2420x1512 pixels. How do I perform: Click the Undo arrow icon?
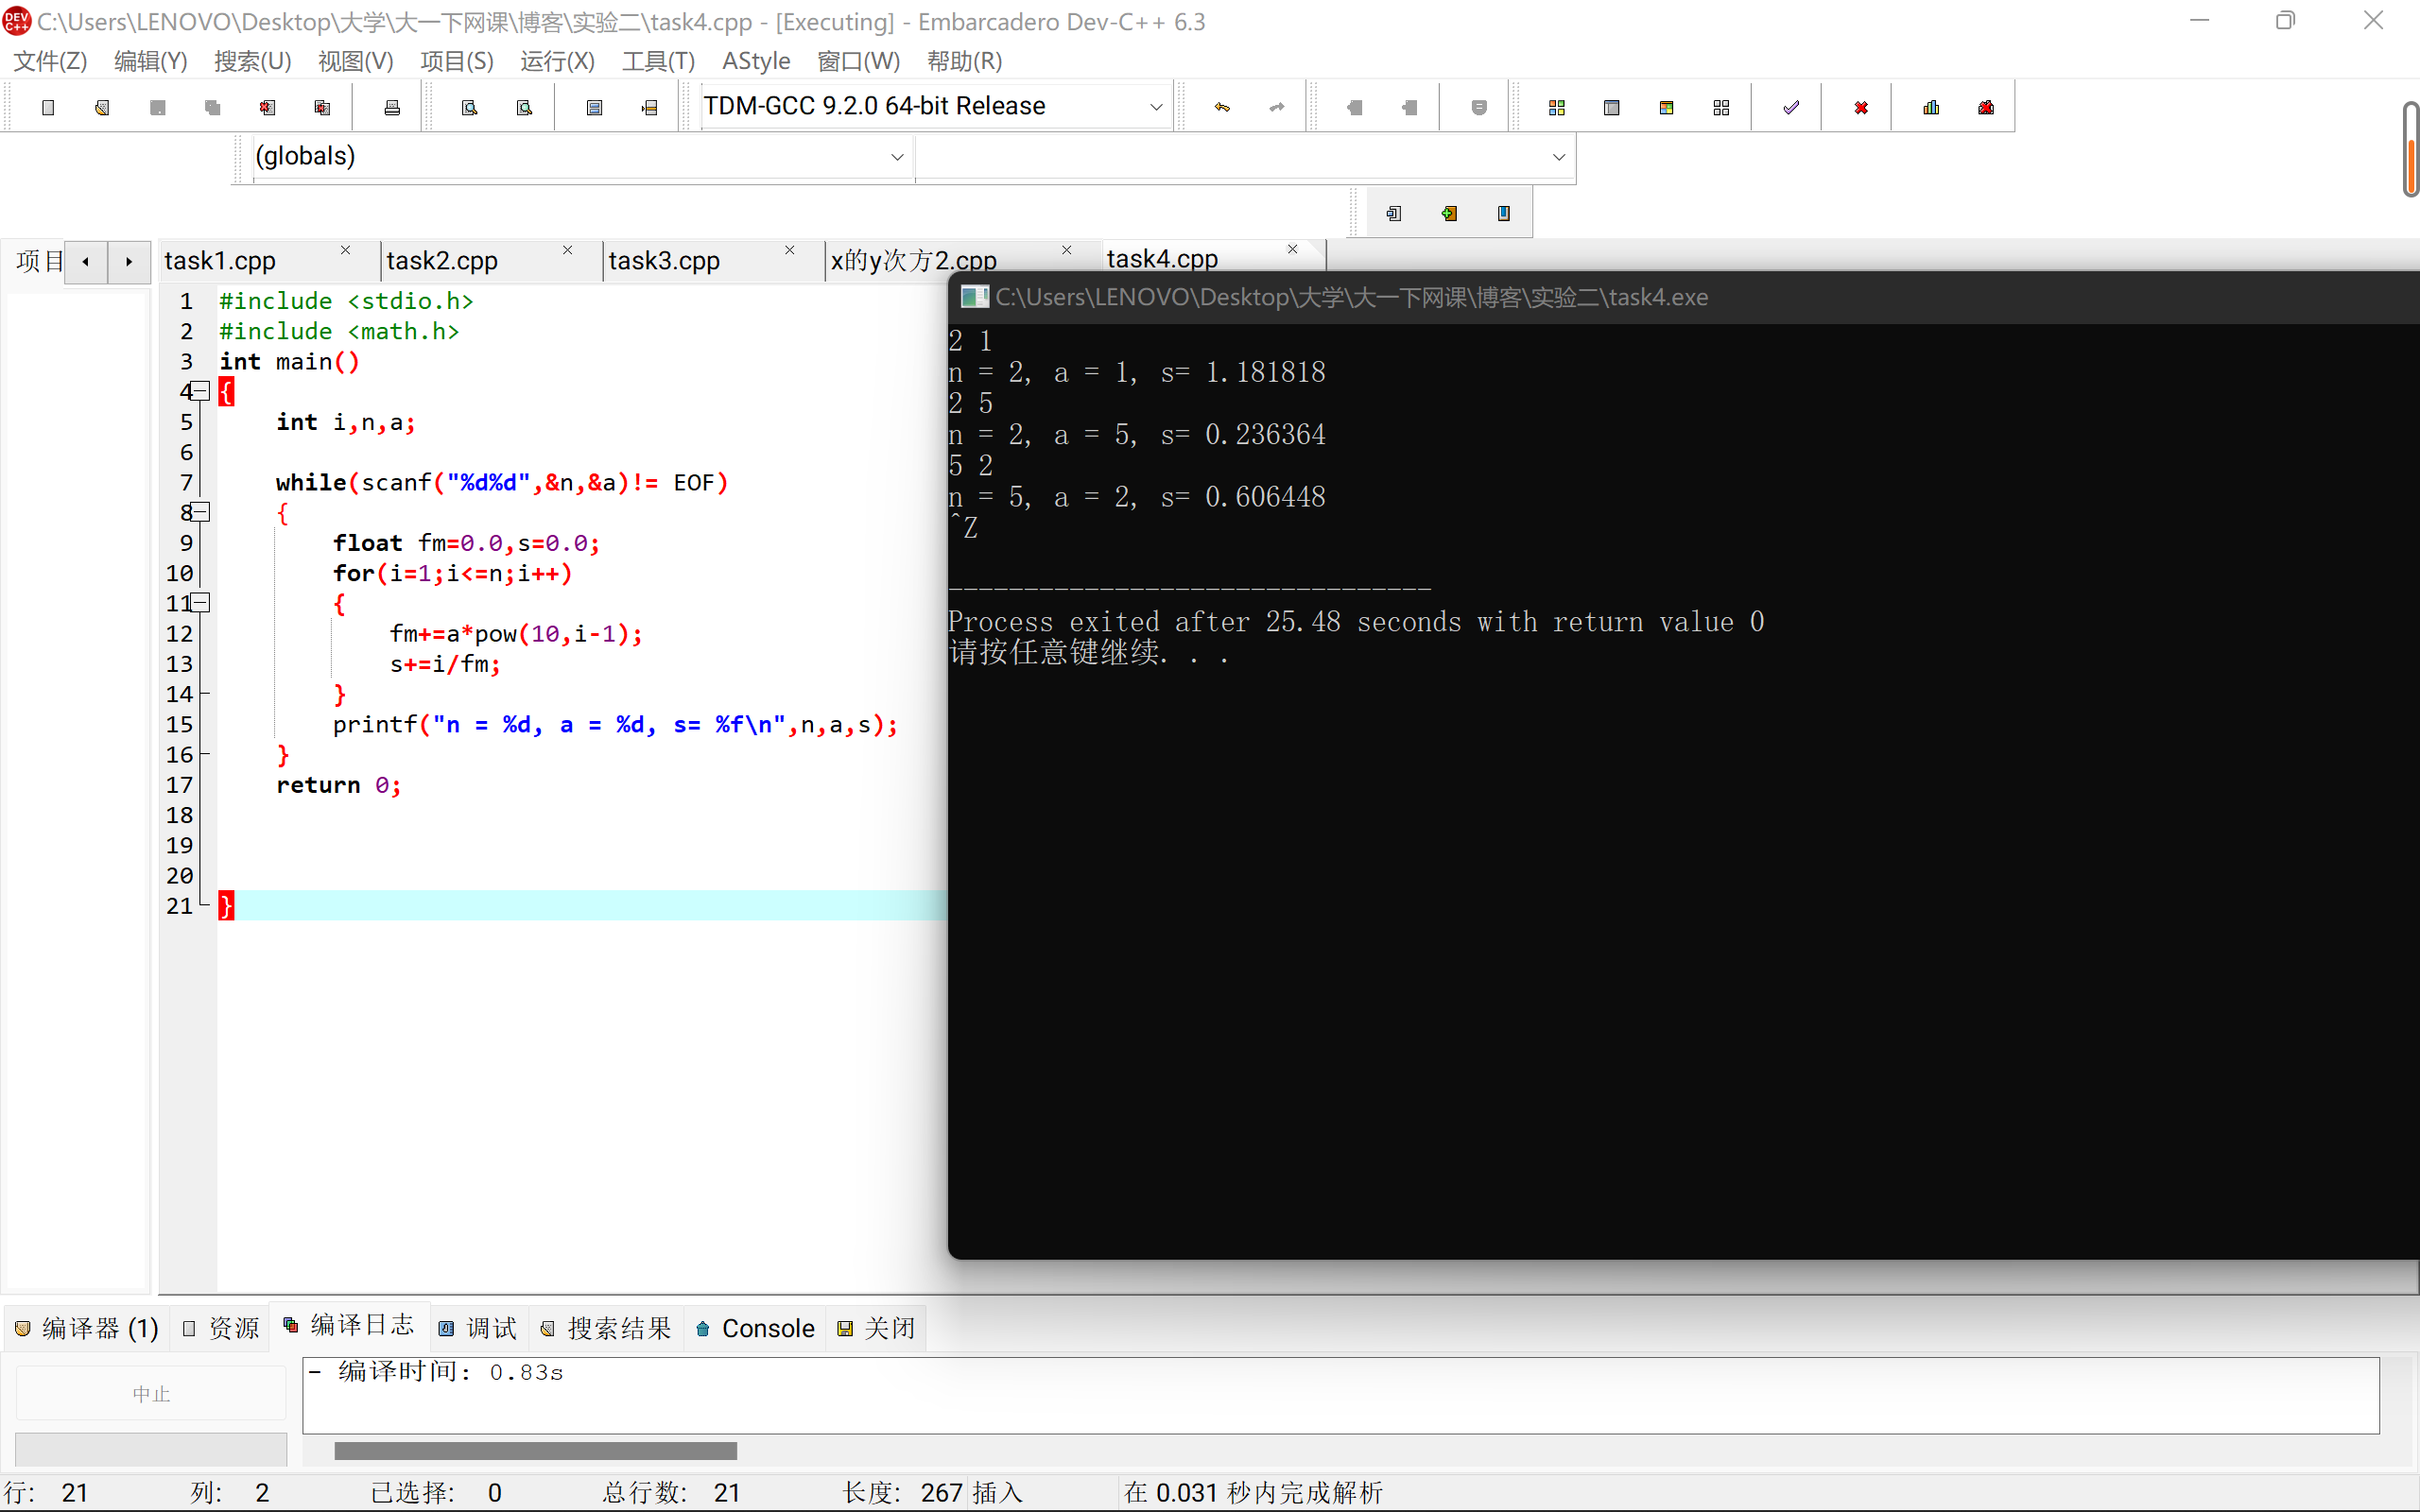coord(1222,107)
